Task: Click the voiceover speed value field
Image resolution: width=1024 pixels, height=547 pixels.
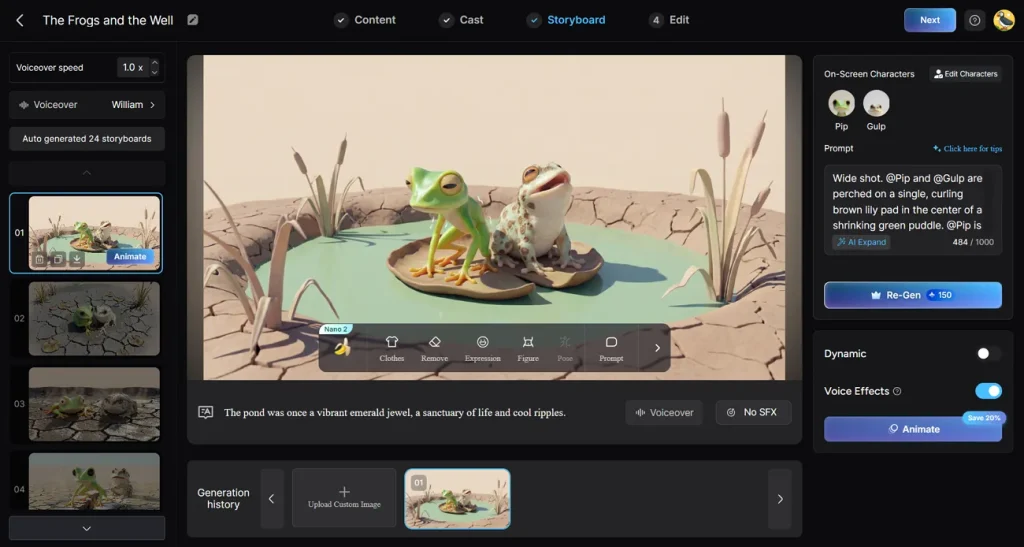Action: point(133,67)
